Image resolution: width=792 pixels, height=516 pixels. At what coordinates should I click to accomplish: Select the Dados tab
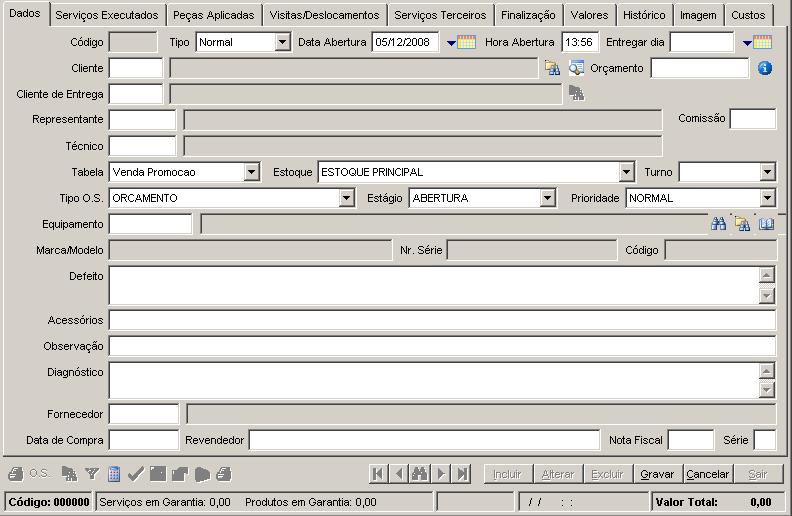tap(25, 13)
